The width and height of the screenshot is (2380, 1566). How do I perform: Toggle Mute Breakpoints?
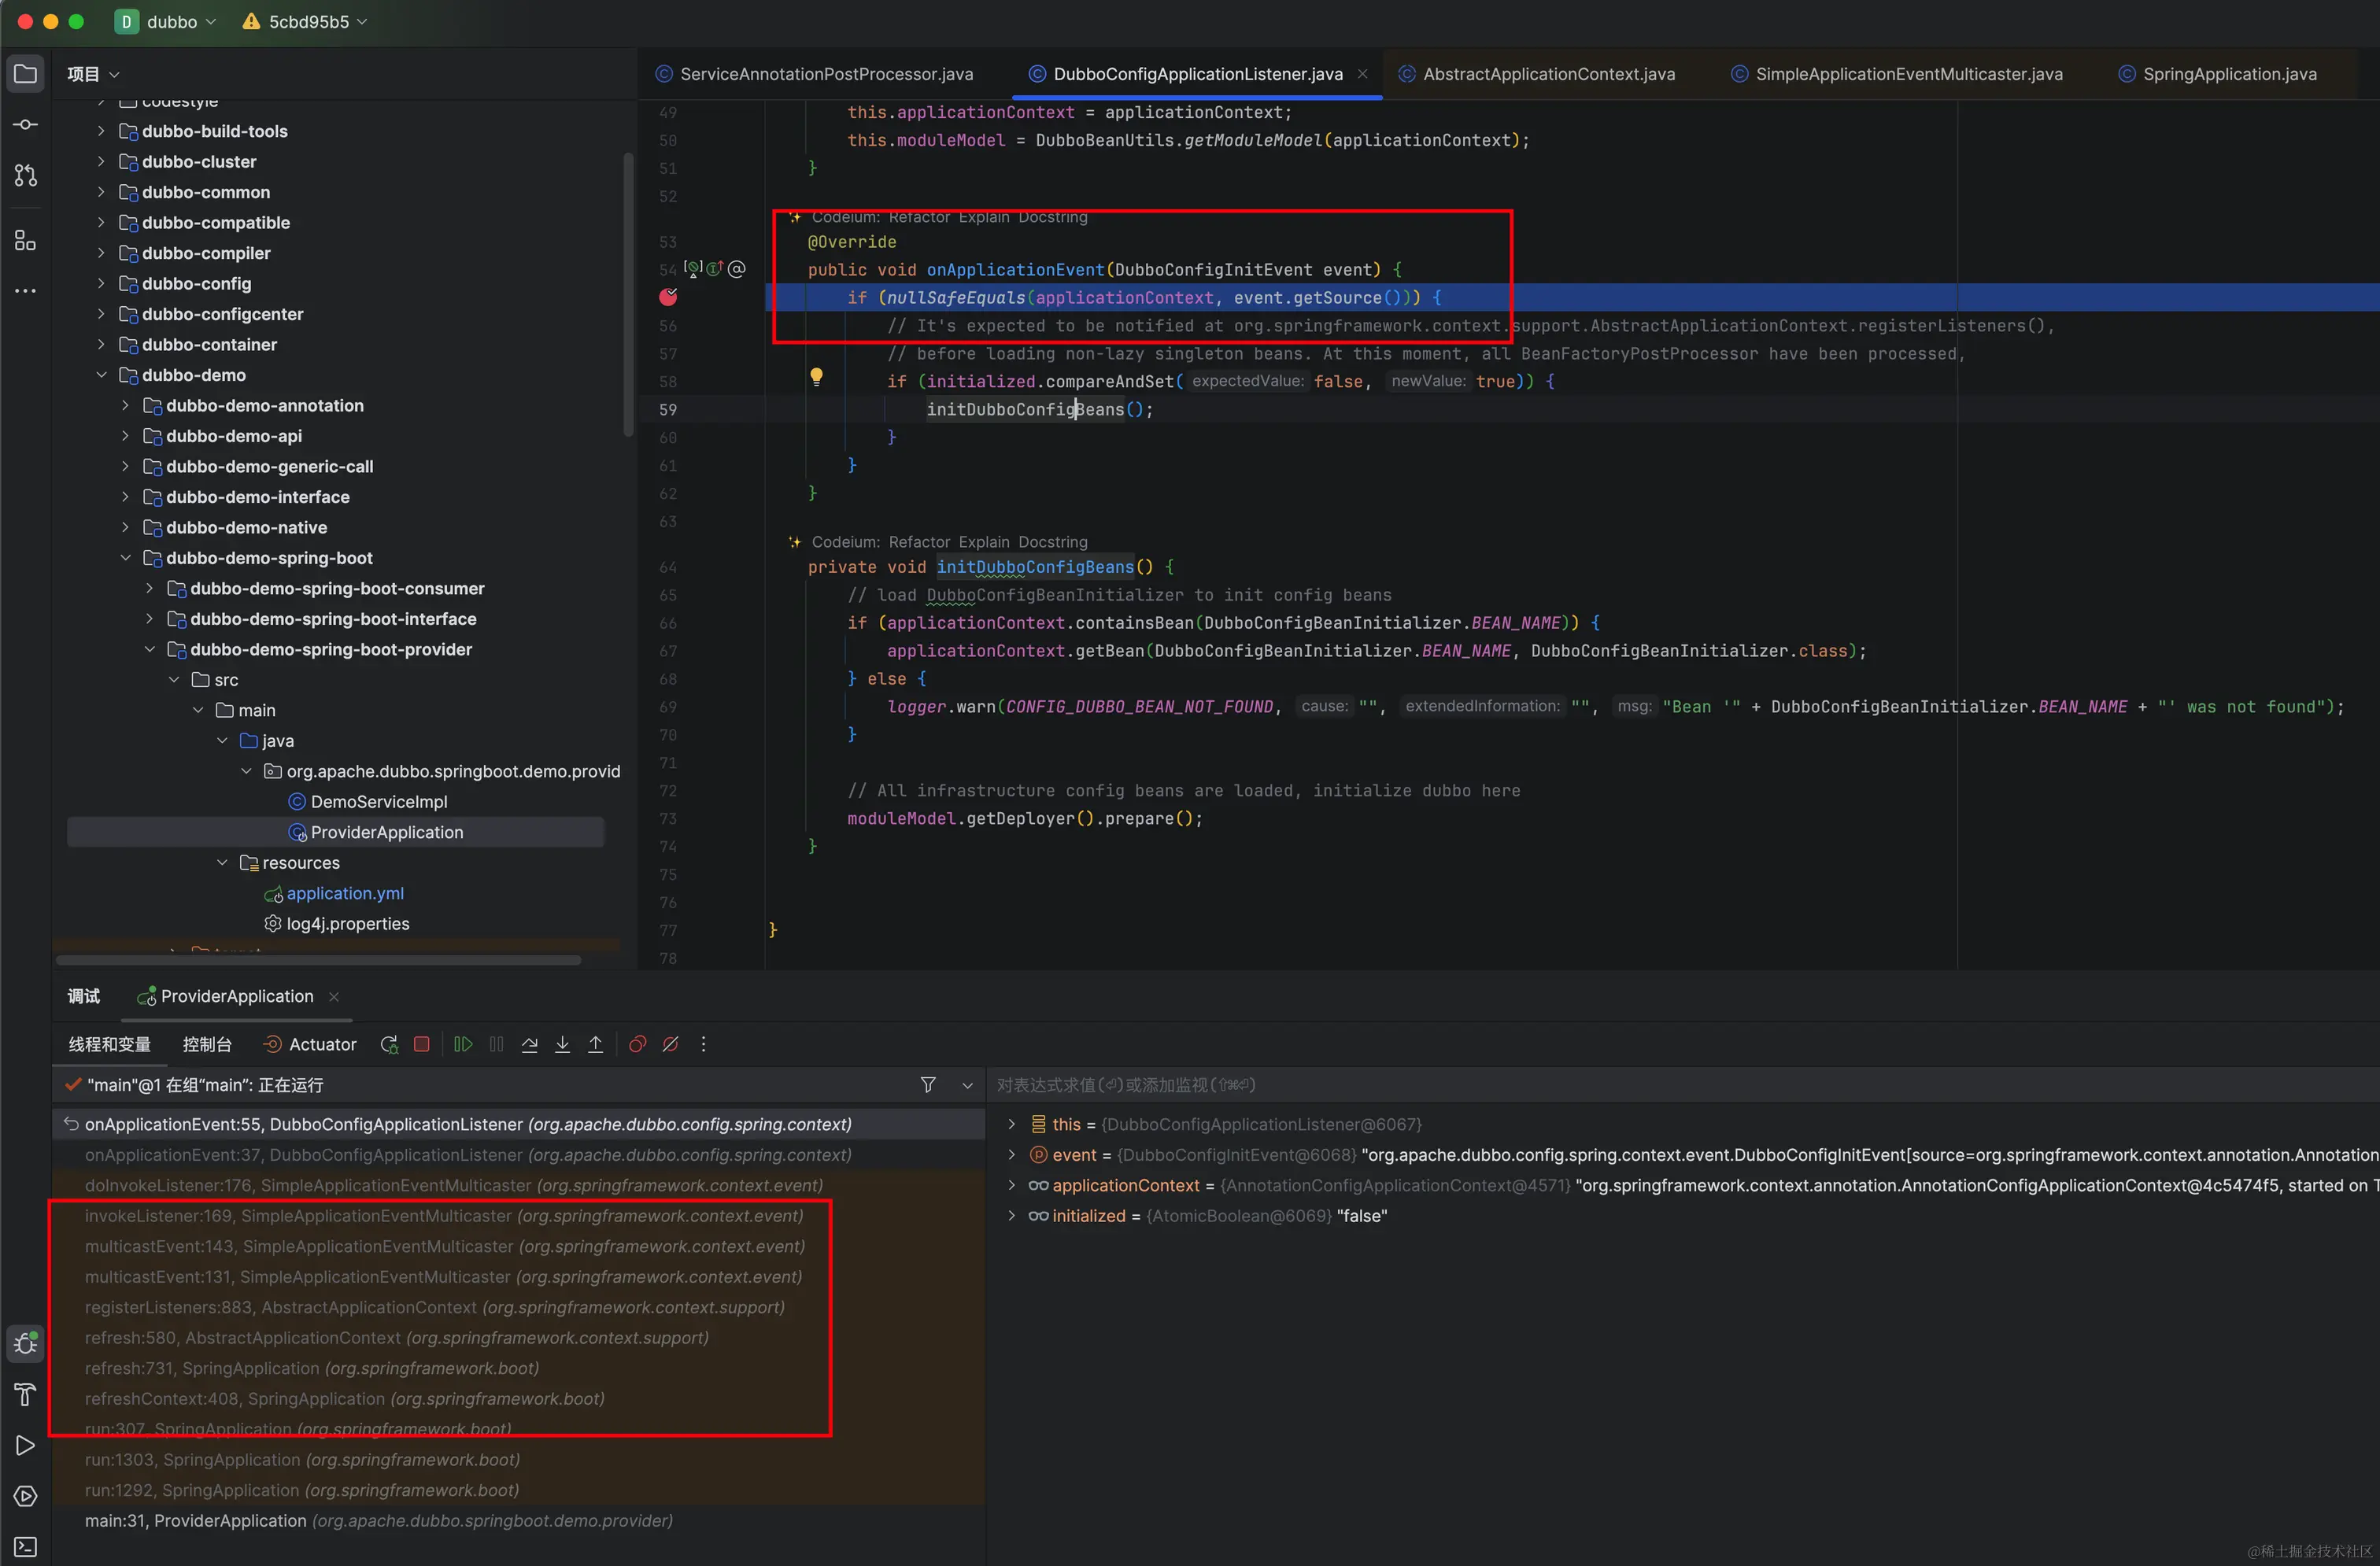click(x=671, y=1044)
